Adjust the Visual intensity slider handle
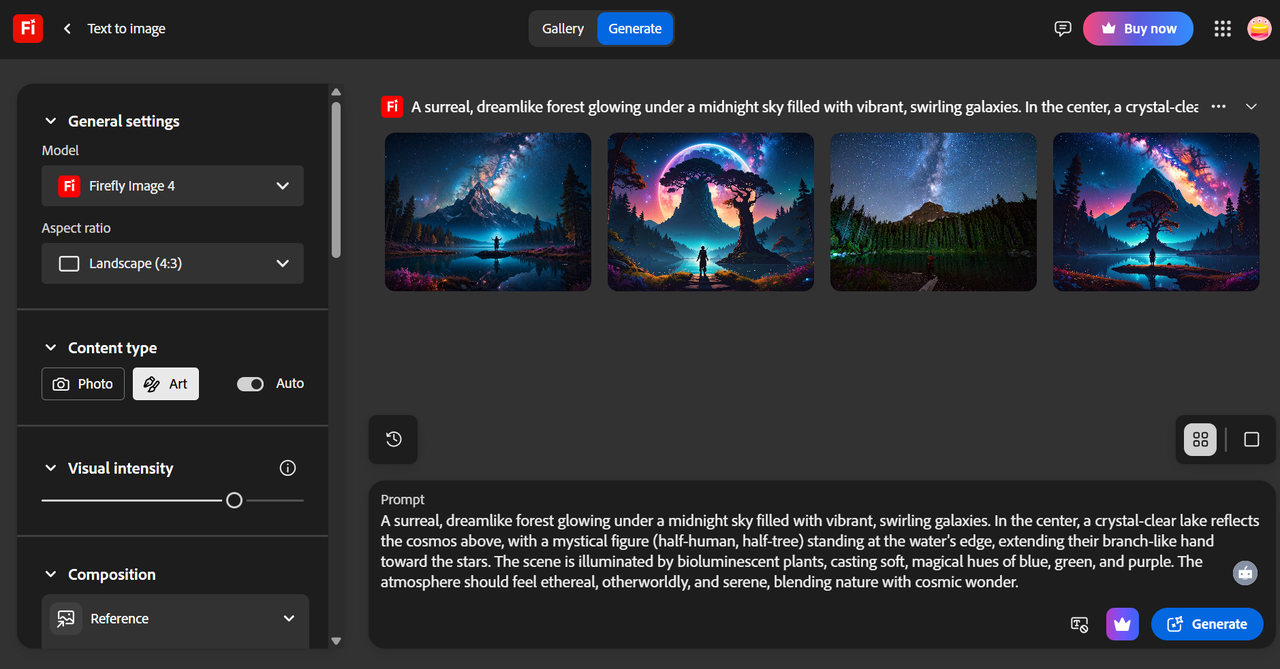Screen dimensions: 1280x669 pos(234,500)
